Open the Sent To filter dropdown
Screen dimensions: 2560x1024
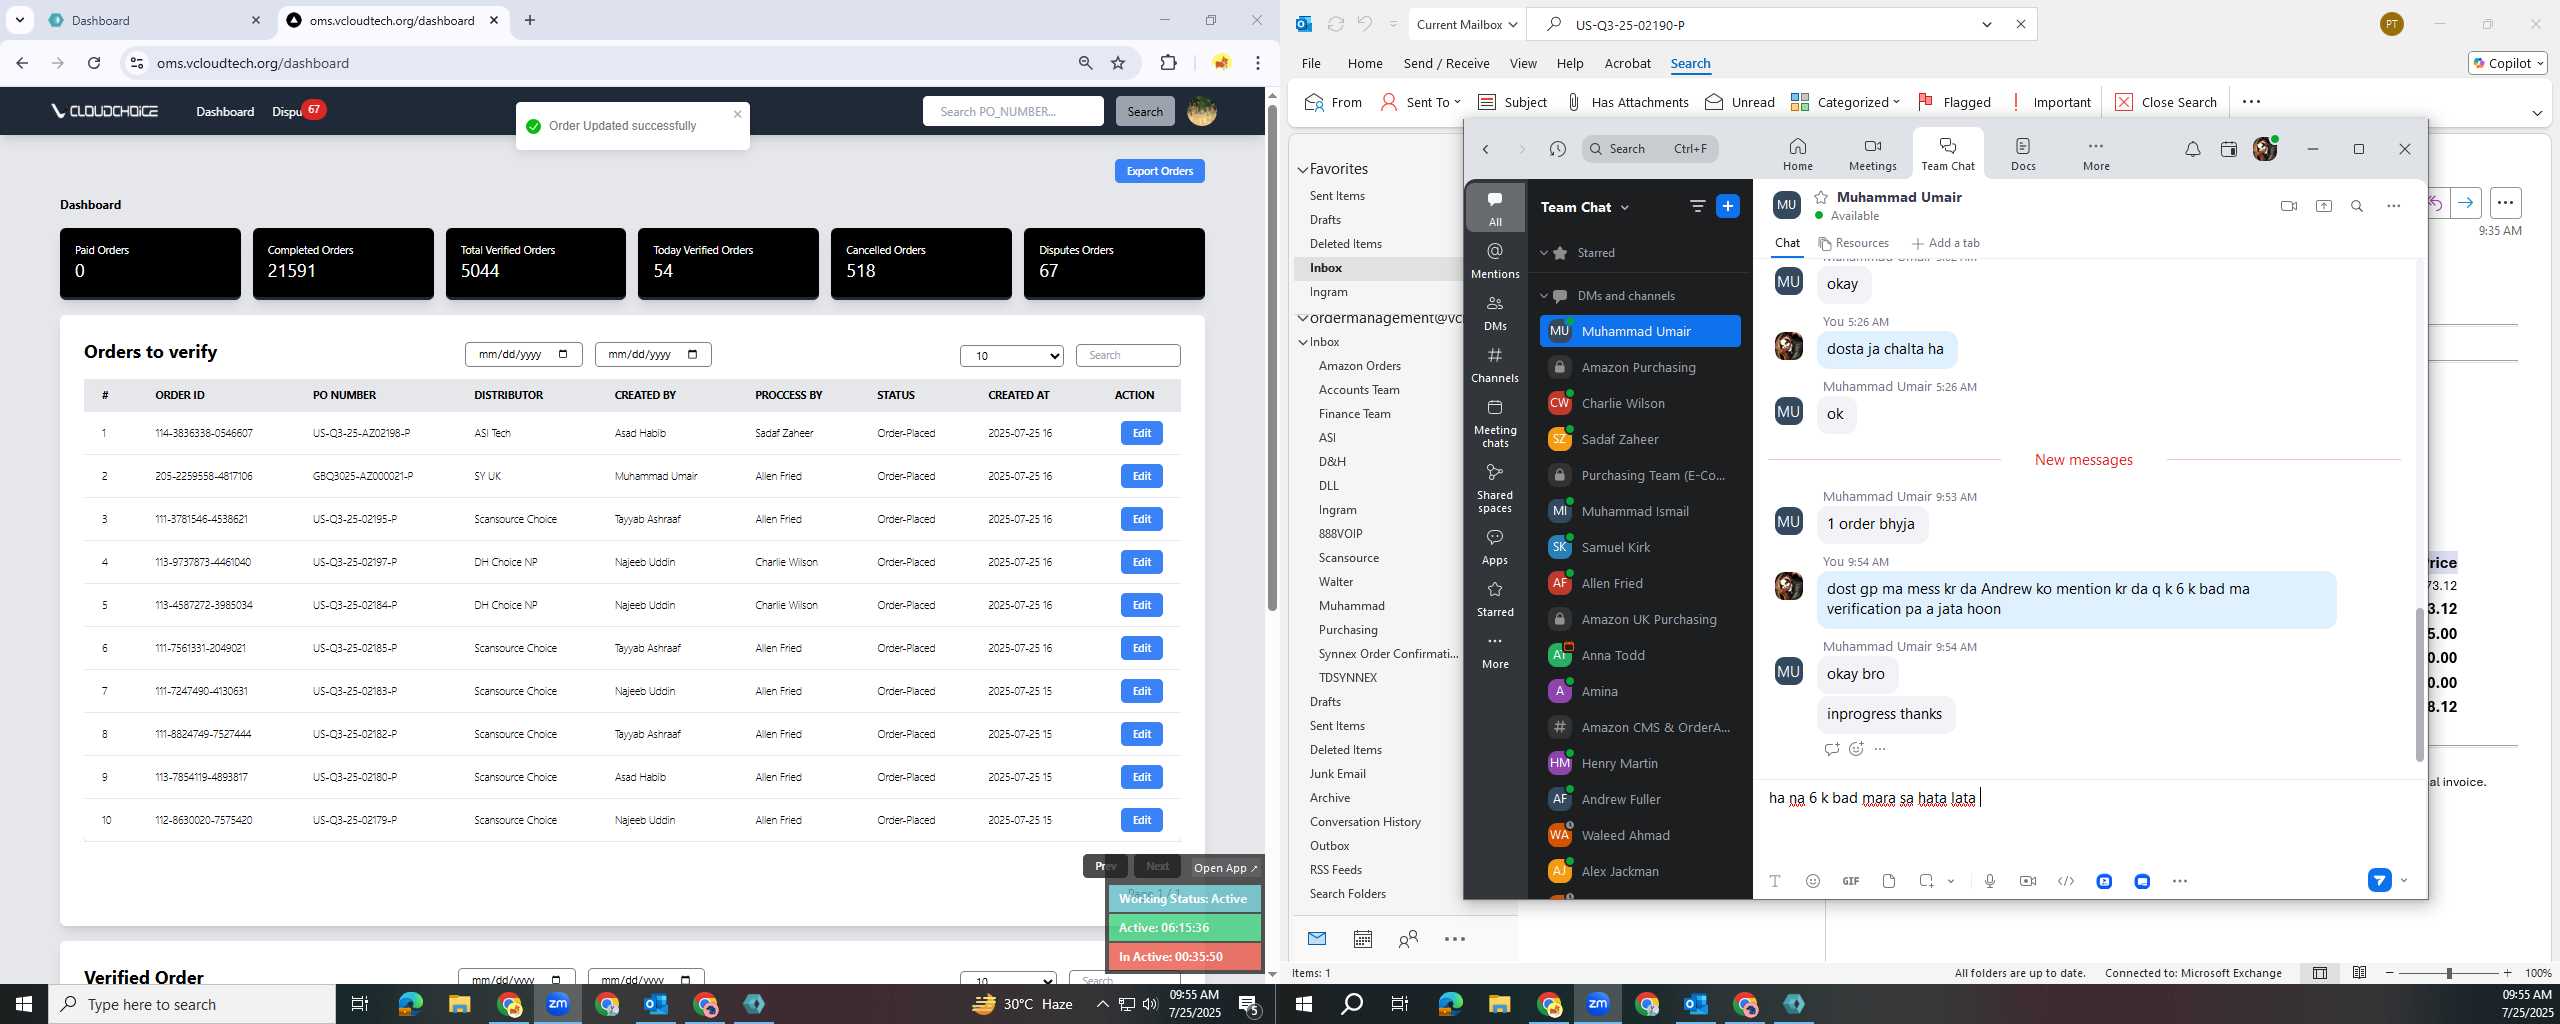pos(1420,102)
